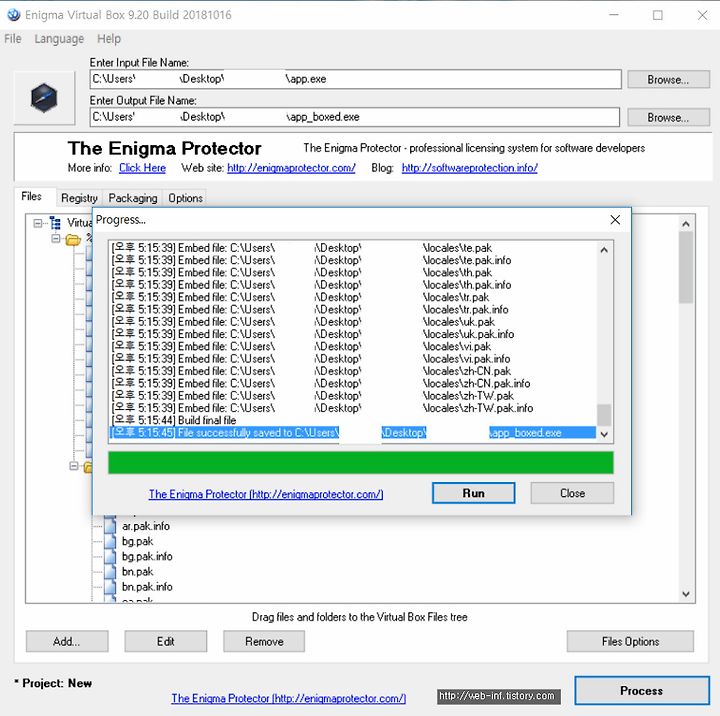
Task: Click the Enigma Virtual Box title bar icon
Action: 13,15
